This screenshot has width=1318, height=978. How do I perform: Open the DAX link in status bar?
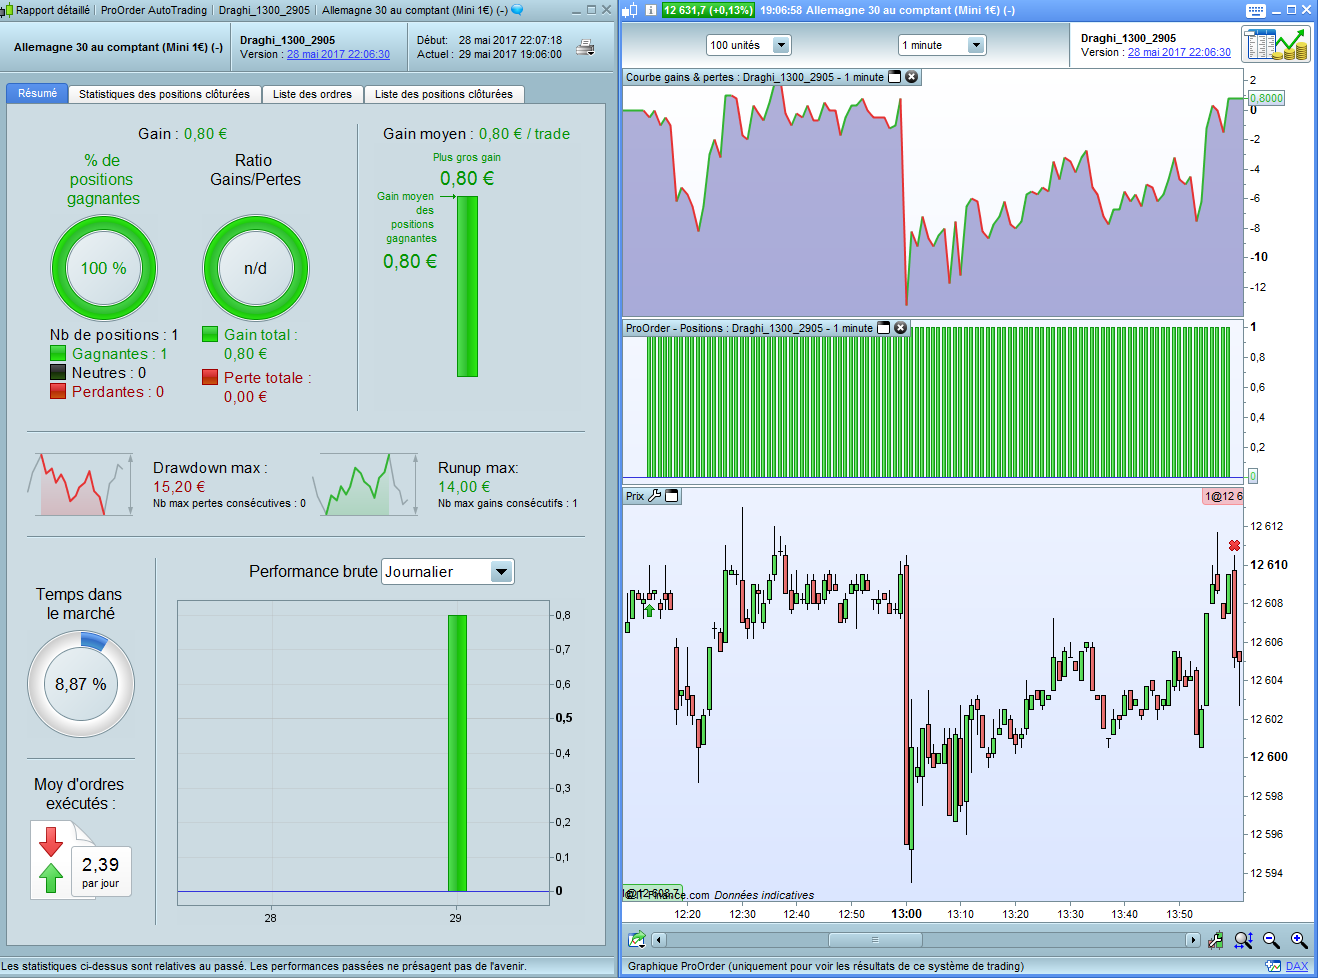pyautogui.click(x=1296, y=966)
